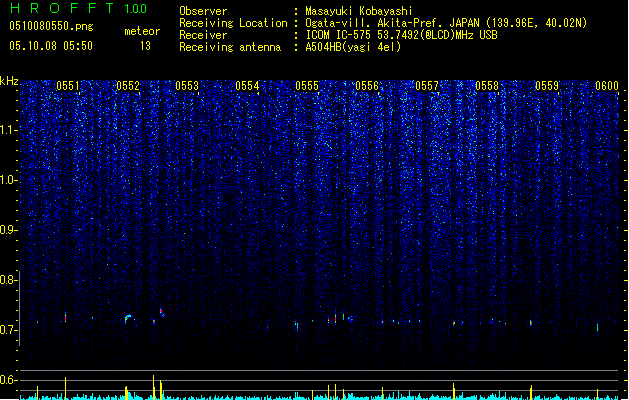Click the 0558 time marker

click(487, 86)
